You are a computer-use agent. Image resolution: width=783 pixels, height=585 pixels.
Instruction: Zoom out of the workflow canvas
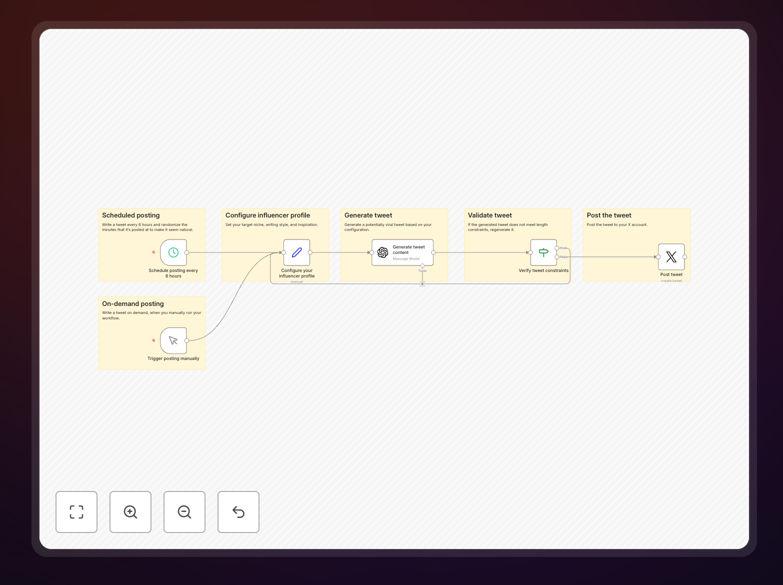(184, 512)
